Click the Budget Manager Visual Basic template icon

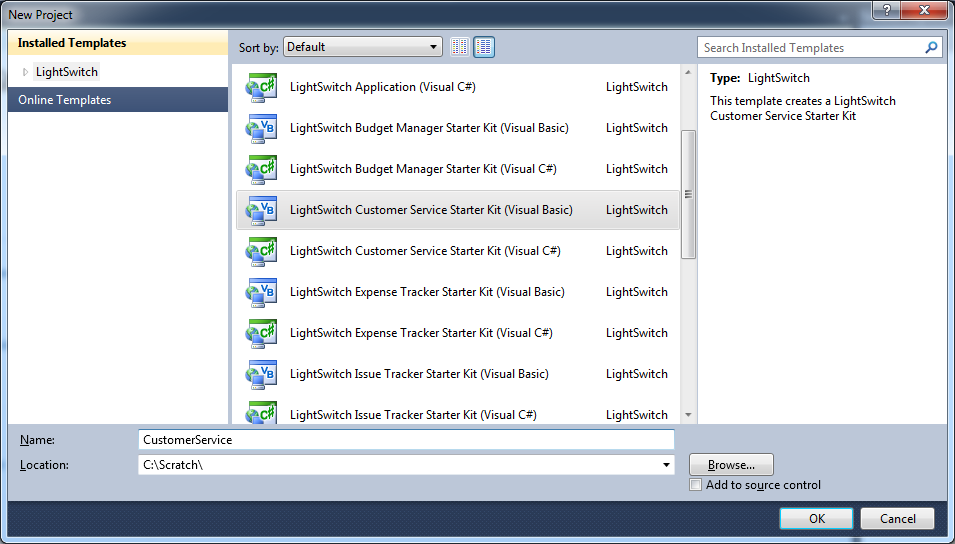[261, 128]
